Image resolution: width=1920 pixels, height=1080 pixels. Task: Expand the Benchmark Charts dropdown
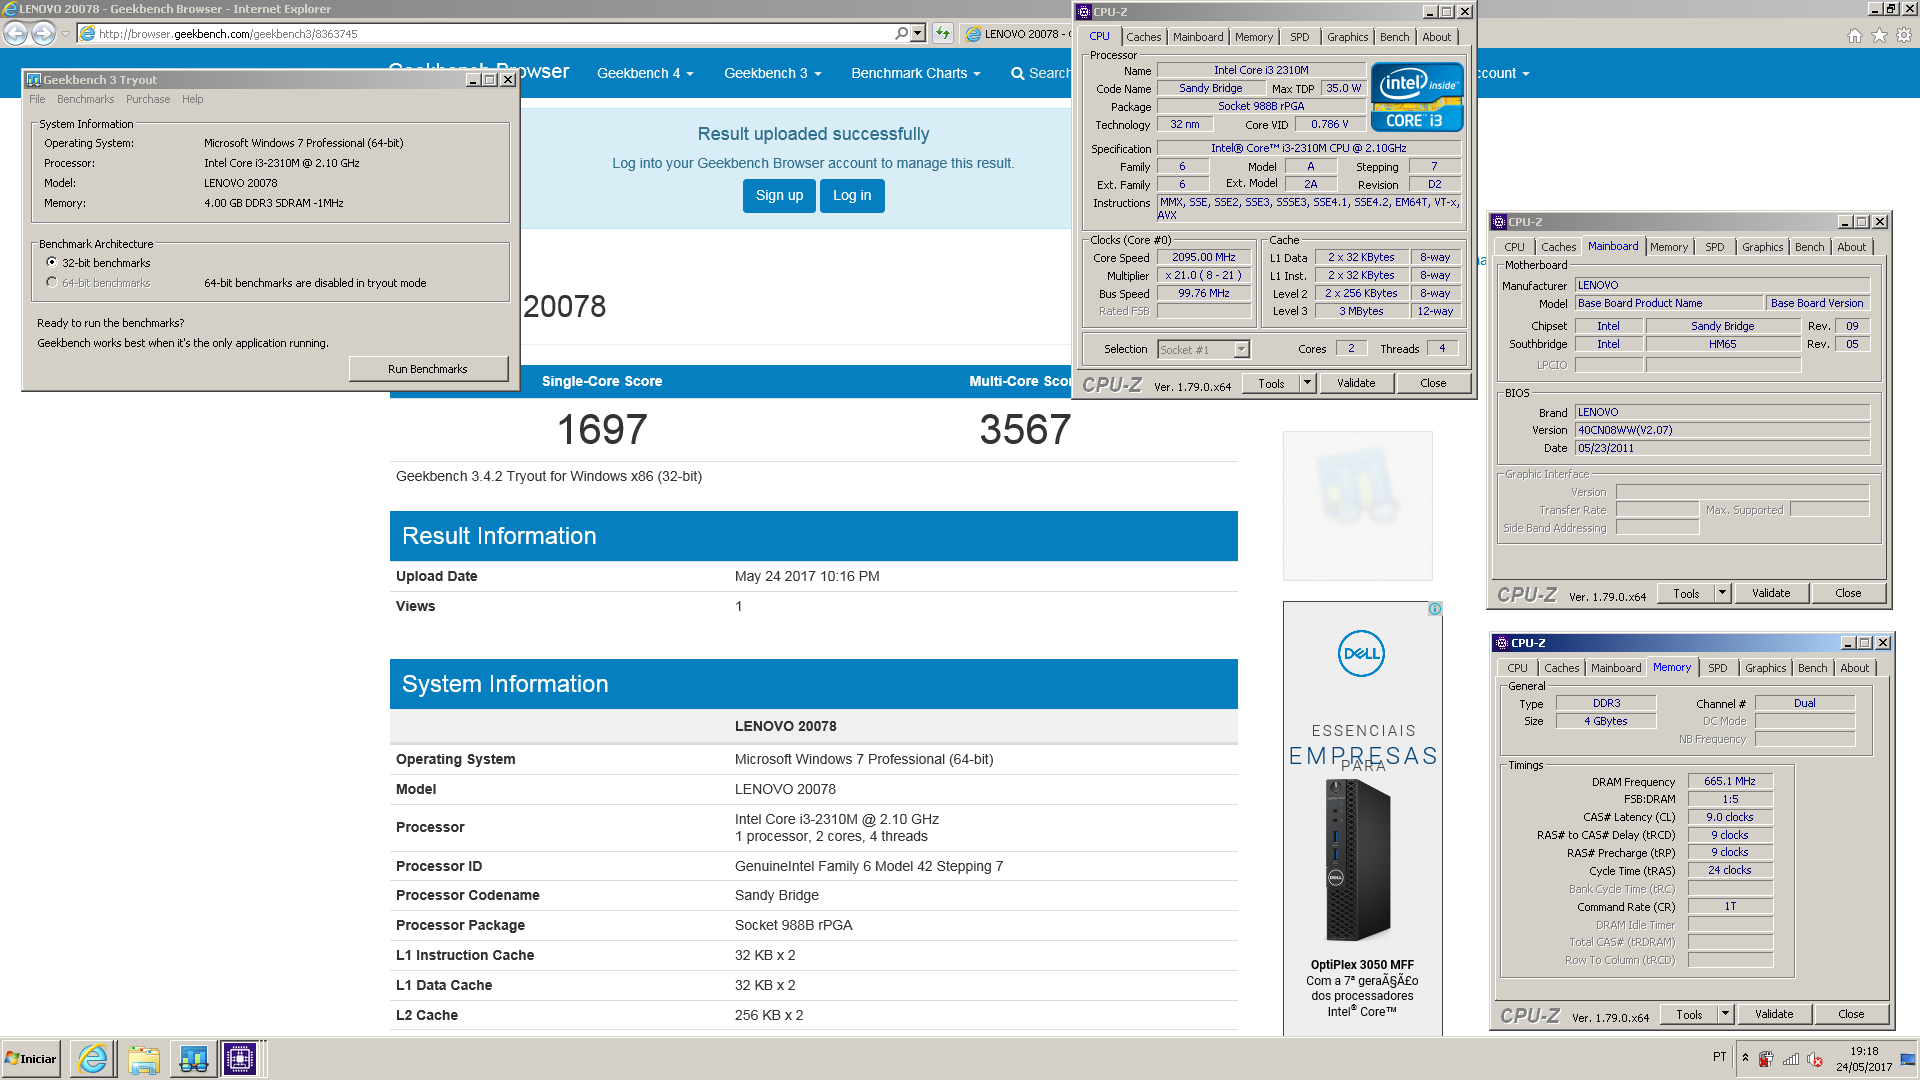click(x=915, y=73)
